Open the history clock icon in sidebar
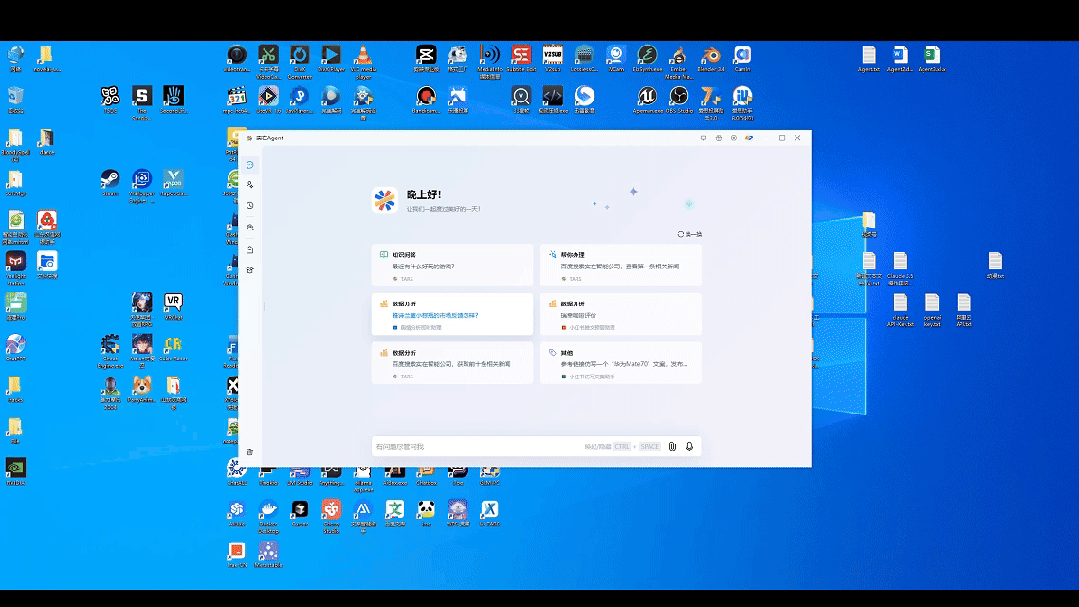This screenshot has width=1079, height=607. (250, 206)
